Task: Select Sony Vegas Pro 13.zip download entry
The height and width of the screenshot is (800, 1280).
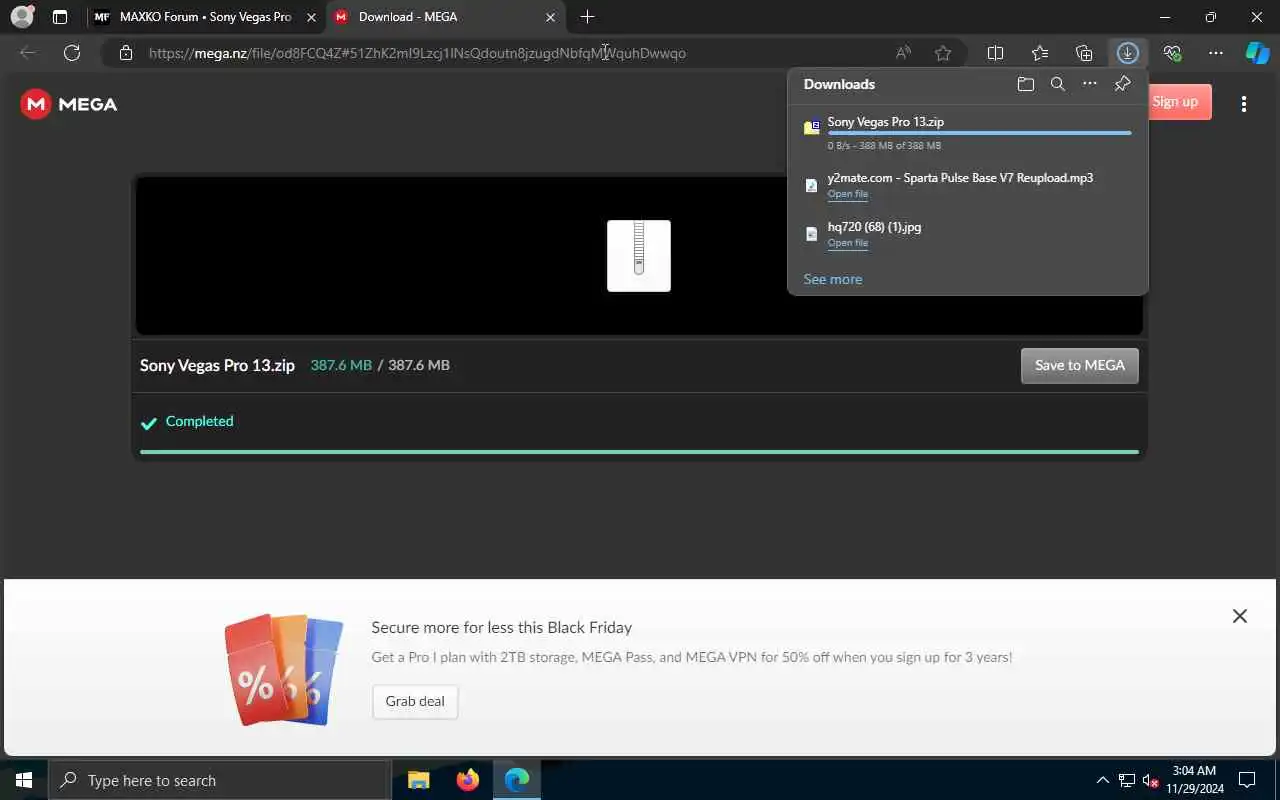Action: (x=967, y=134)
